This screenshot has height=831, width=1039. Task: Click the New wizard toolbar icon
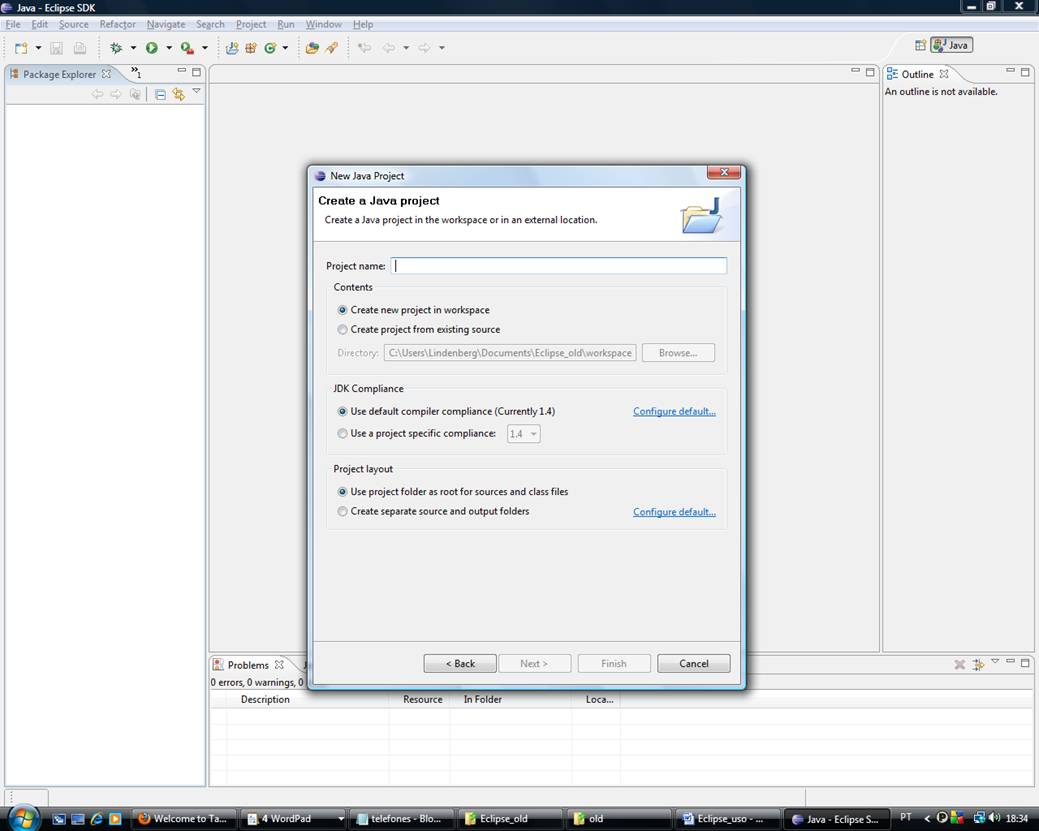(21, 48)
